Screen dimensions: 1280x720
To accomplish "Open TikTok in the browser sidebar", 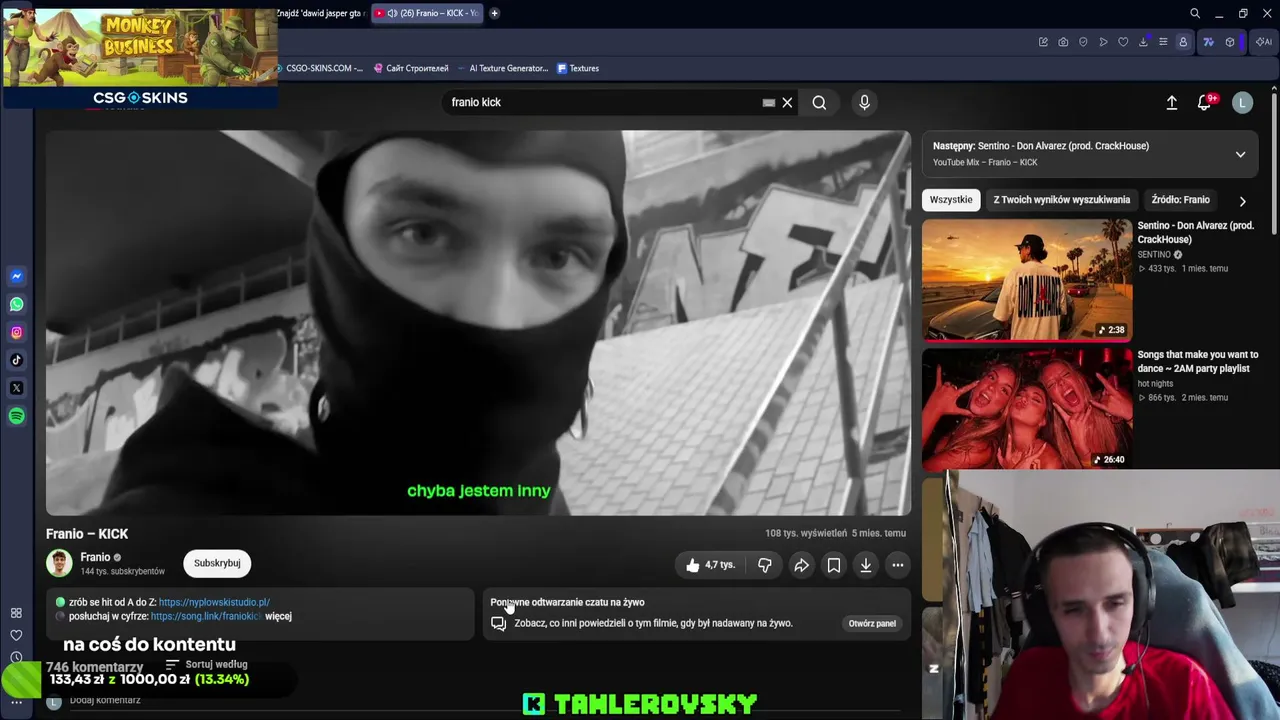I will [x=16, y=360].
